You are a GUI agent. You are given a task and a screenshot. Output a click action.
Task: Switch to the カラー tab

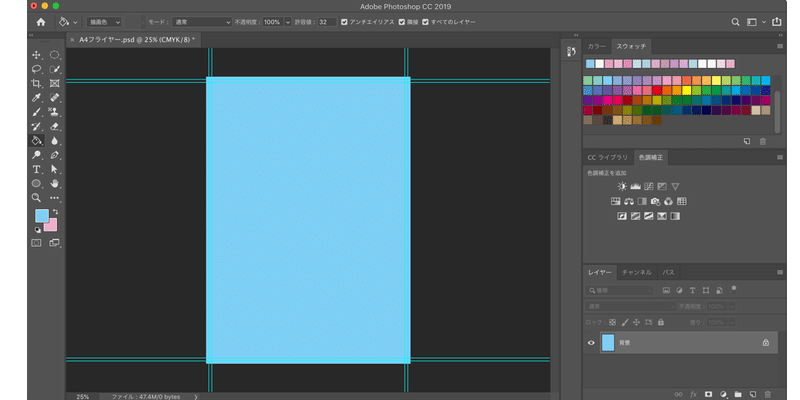tap(596, 46)
